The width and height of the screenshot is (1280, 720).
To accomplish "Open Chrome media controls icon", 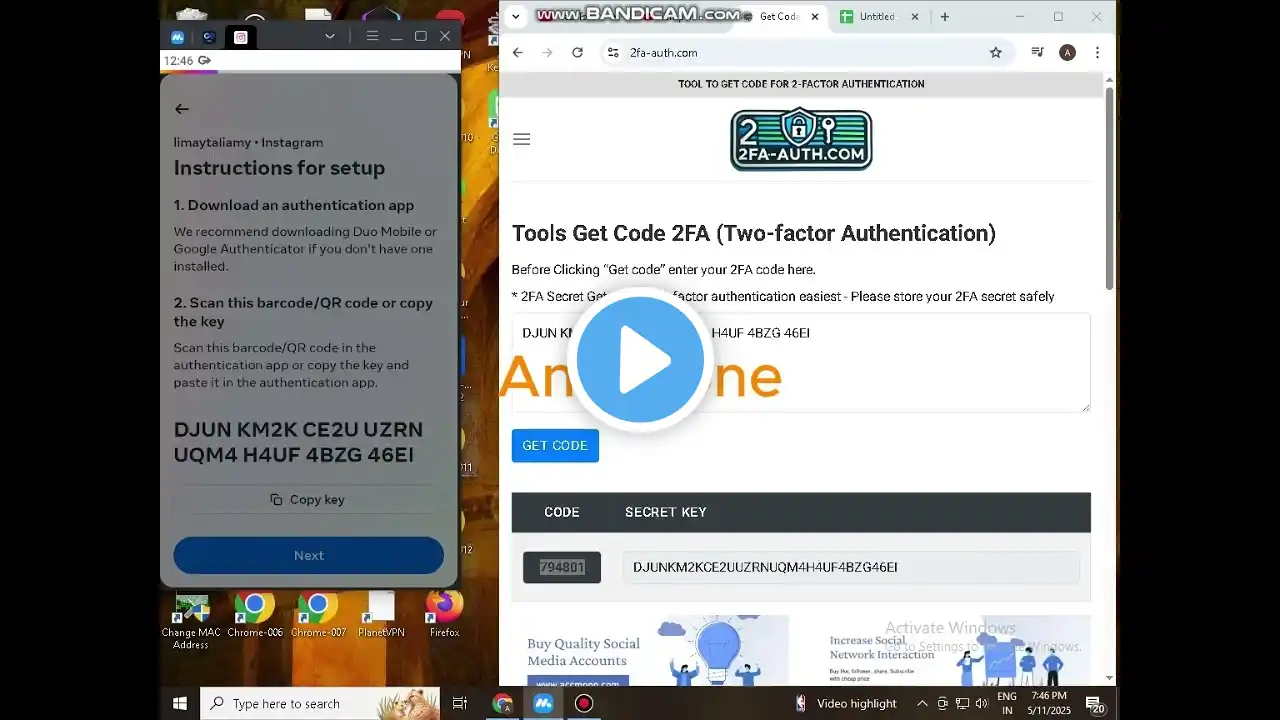I will pos(1038,53).
